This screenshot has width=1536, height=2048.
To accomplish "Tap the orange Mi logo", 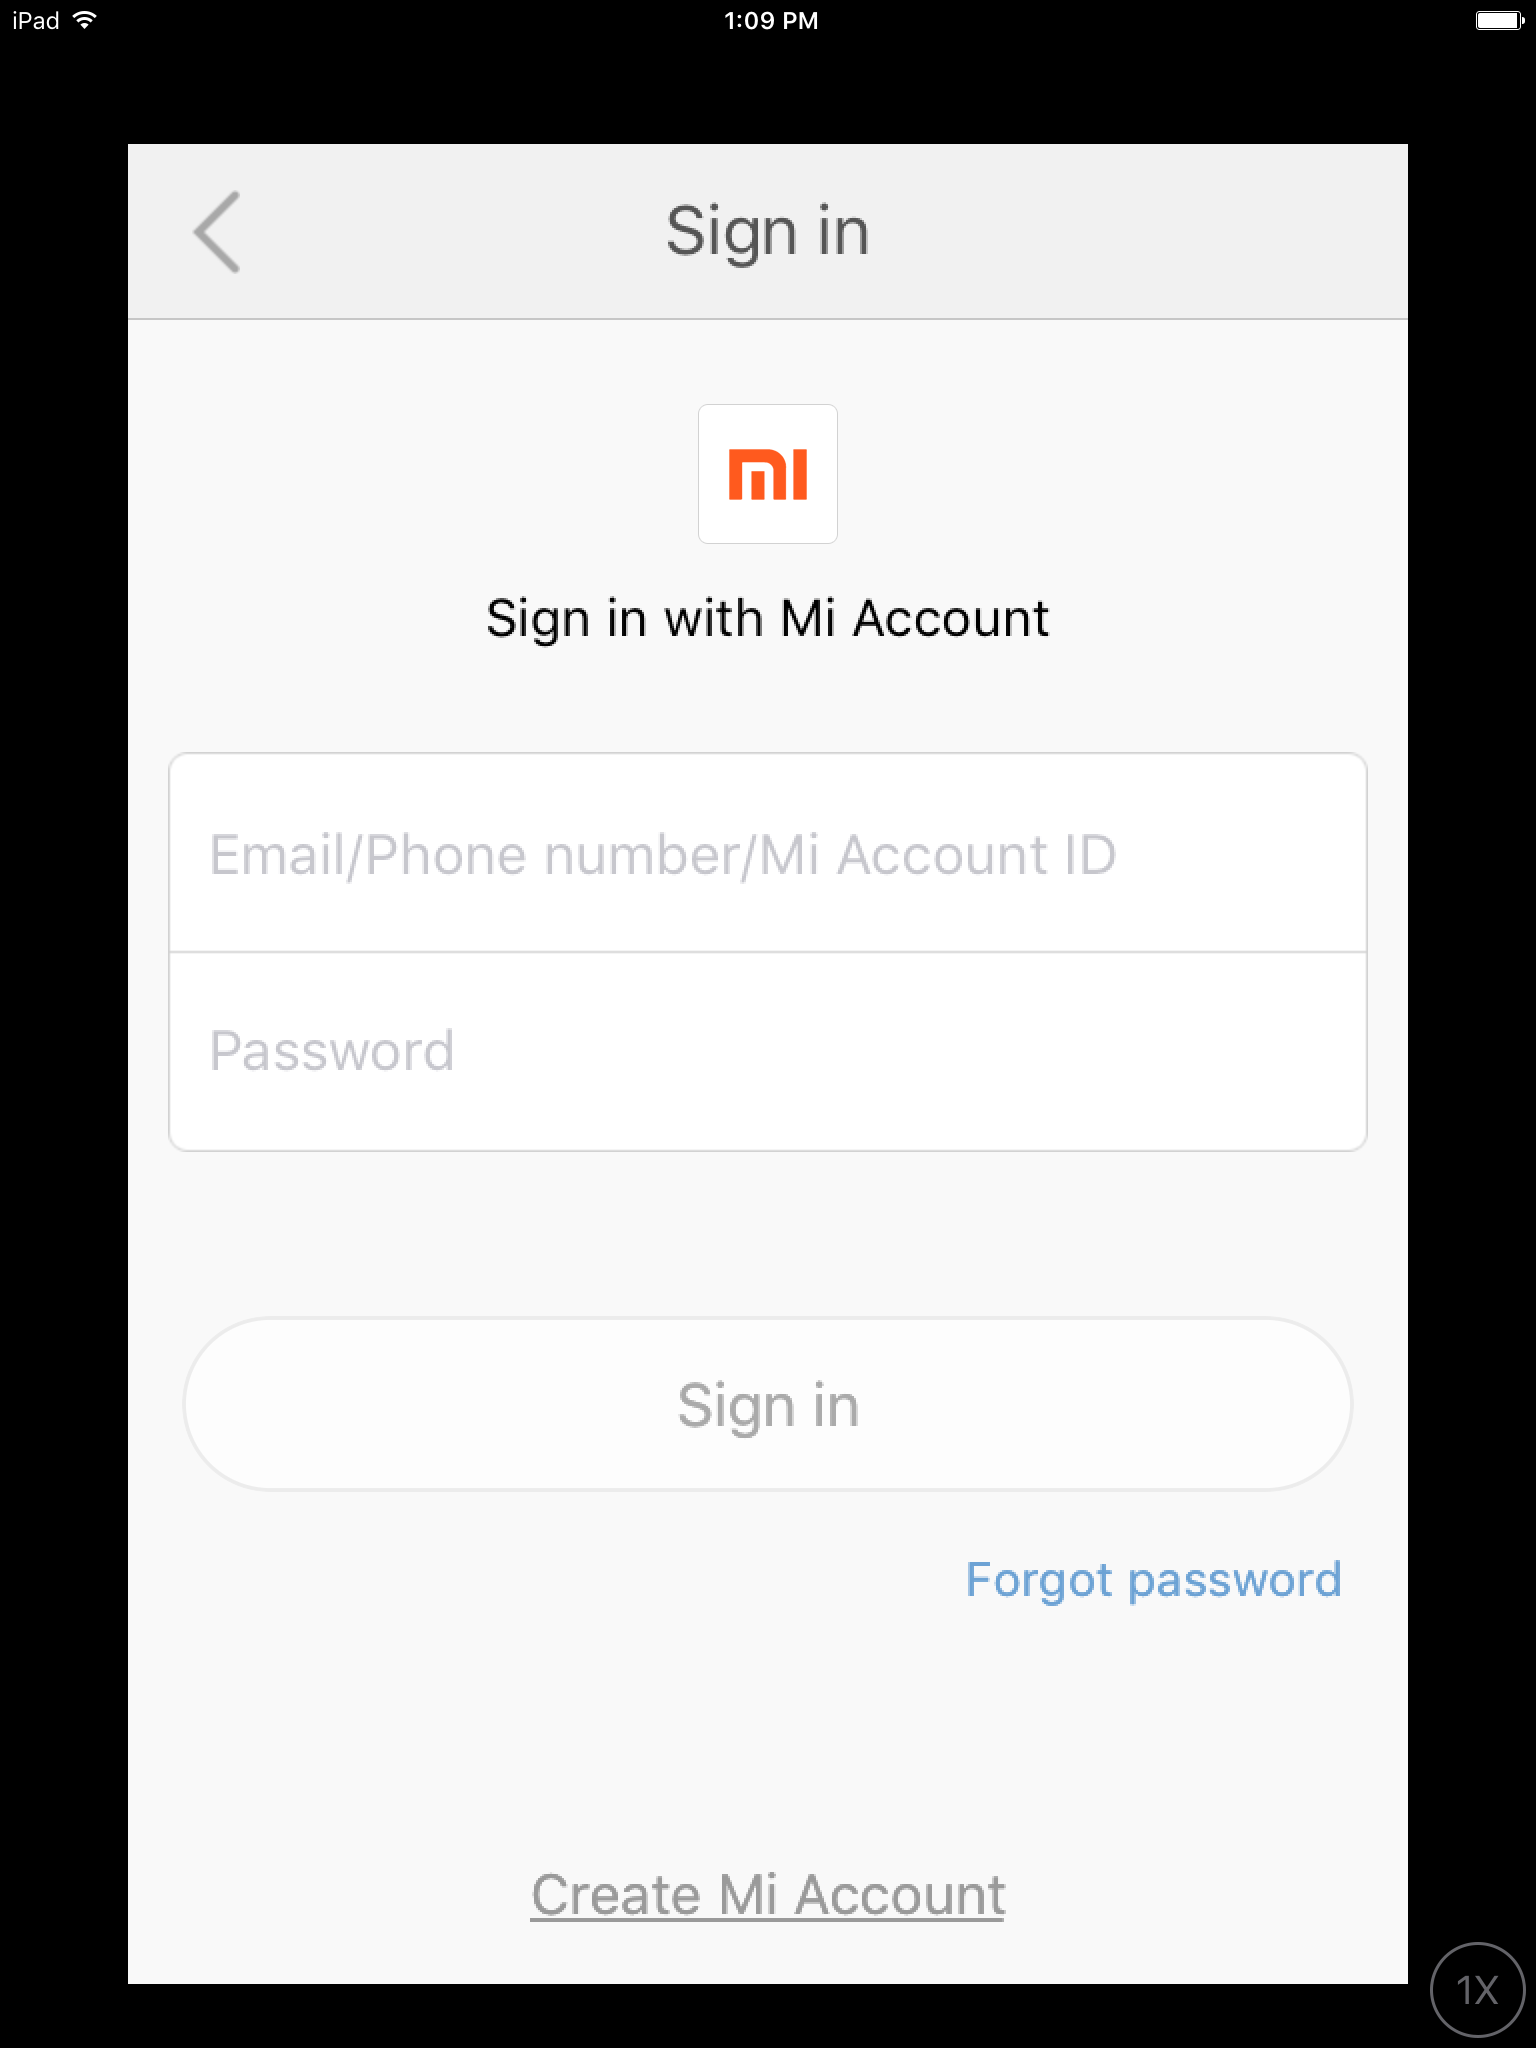I will click(x=768, y=474).
